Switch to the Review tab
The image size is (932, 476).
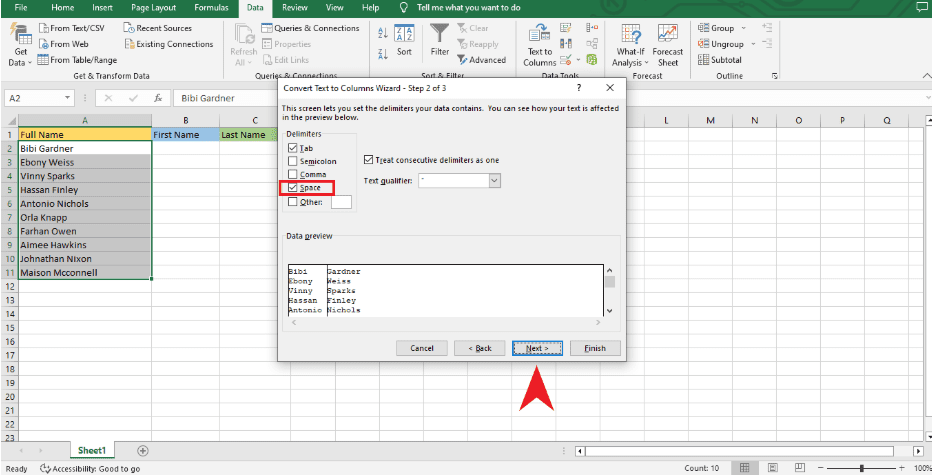tap(295, 8)
